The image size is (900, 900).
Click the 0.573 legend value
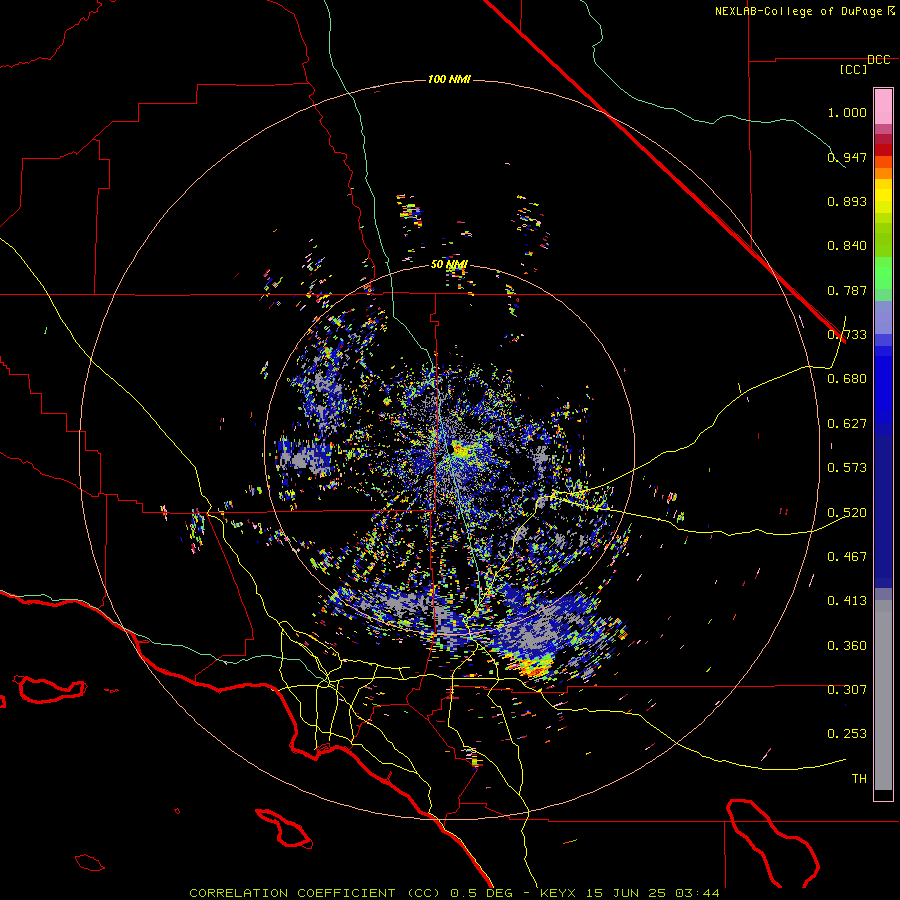click(x=847, y=468)
